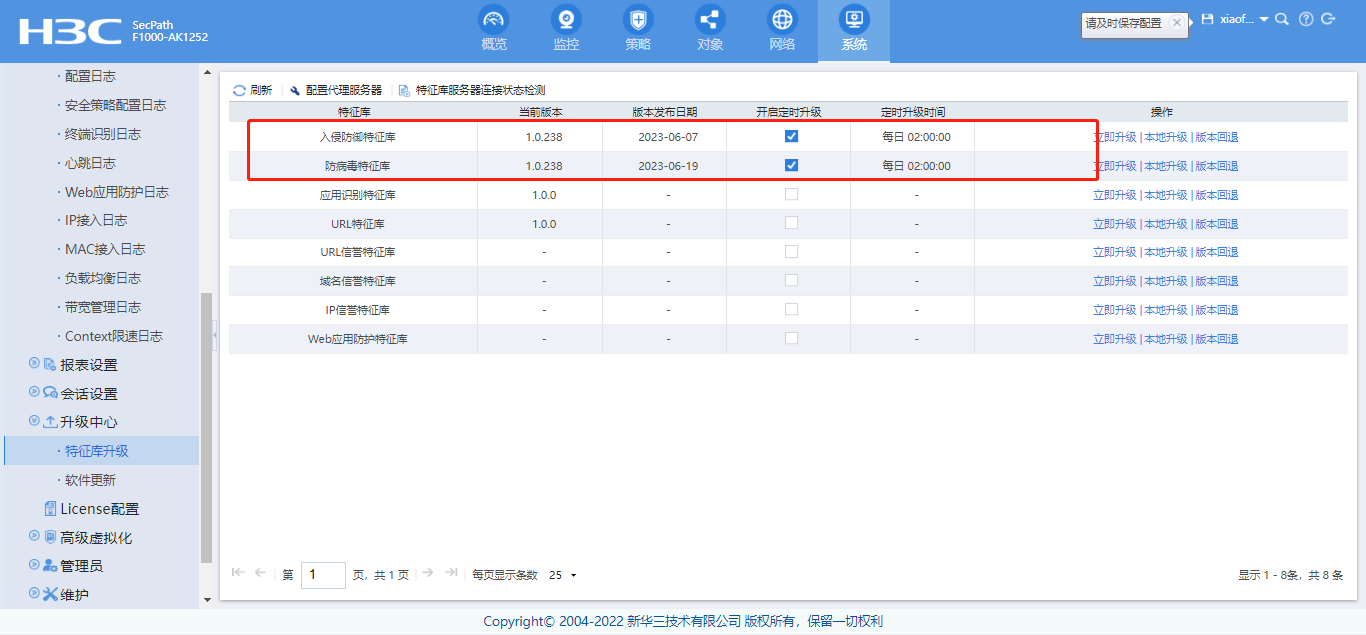This screenshot has width=1366, height=635.
Task: Toggle scheduled upgrade checkbox for IP信誉特征库
Action: pos(791,310)
